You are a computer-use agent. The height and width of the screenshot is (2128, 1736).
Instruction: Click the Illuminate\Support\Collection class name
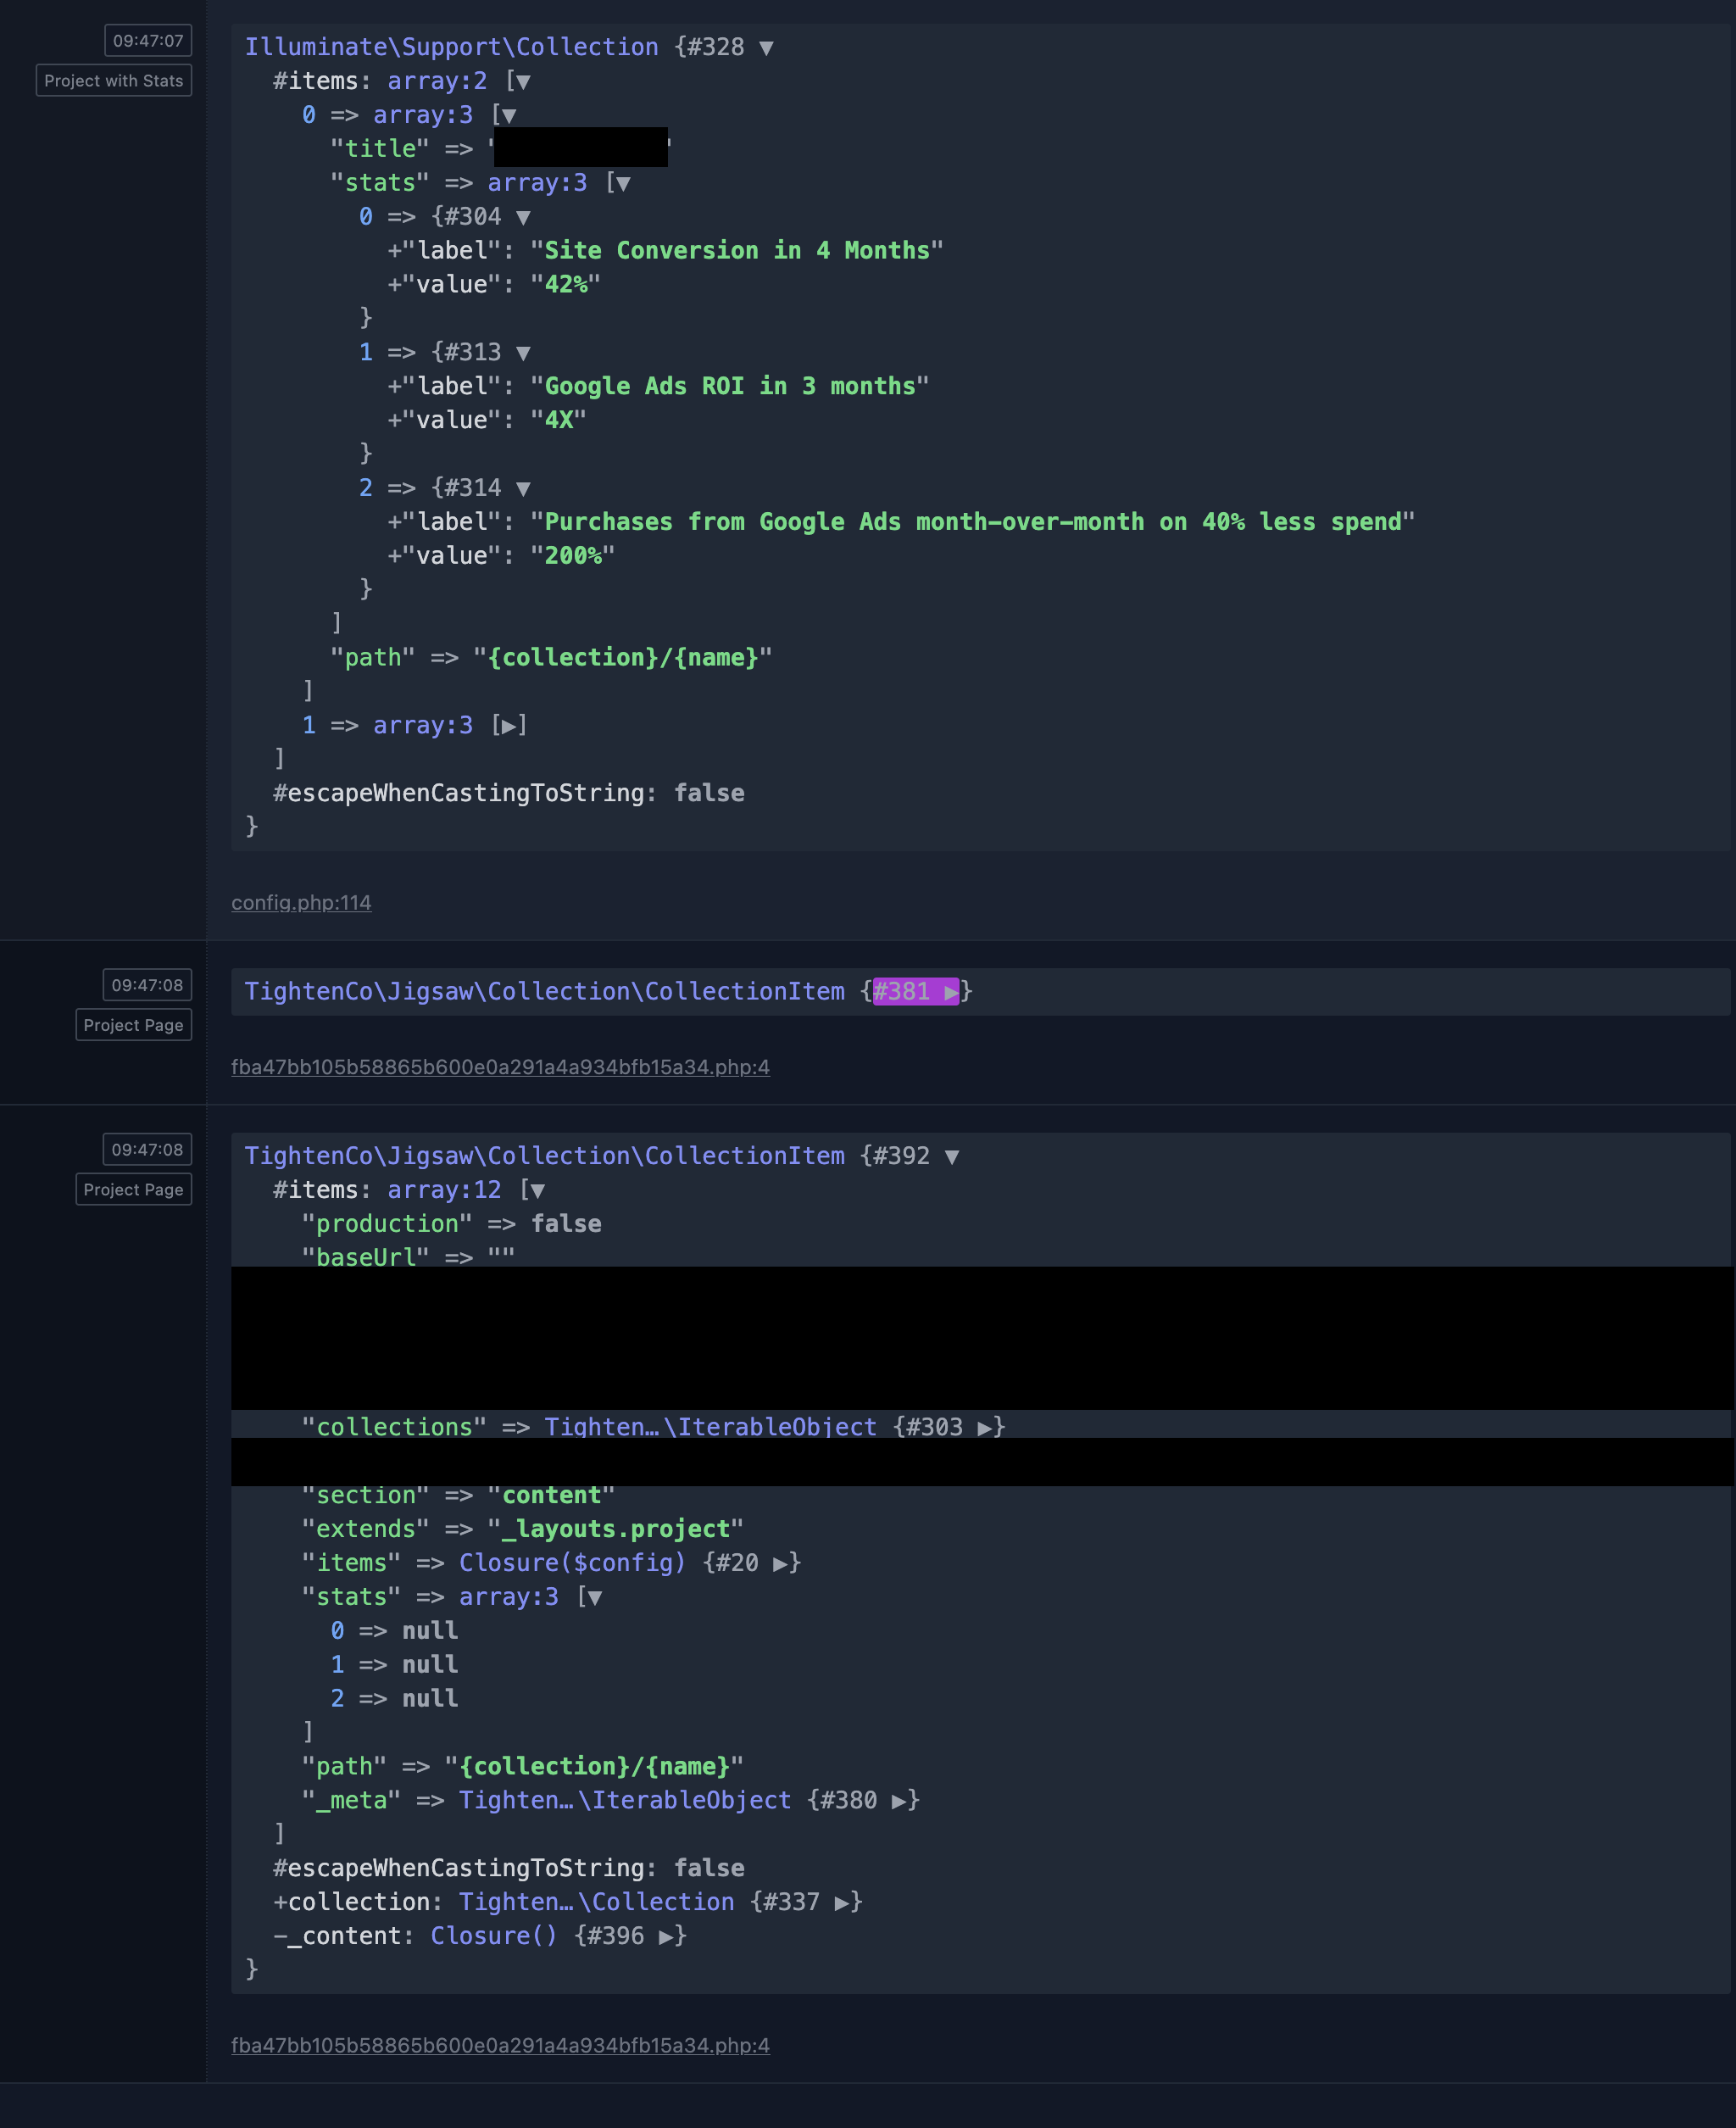coord(452,48)
